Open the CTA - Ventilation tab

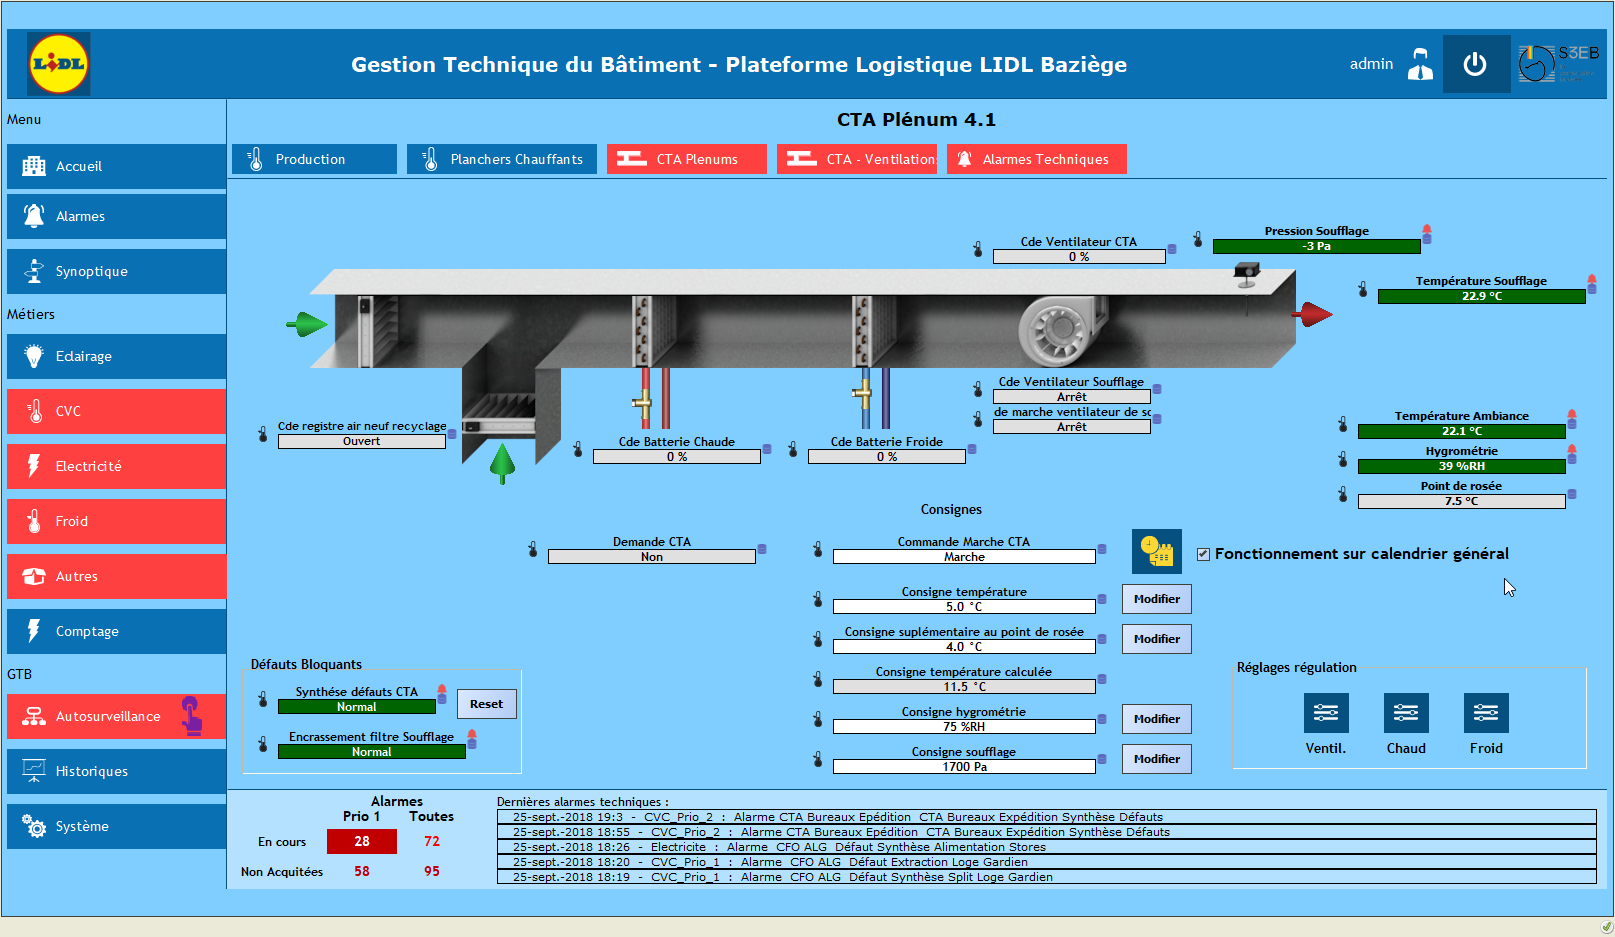857,159
